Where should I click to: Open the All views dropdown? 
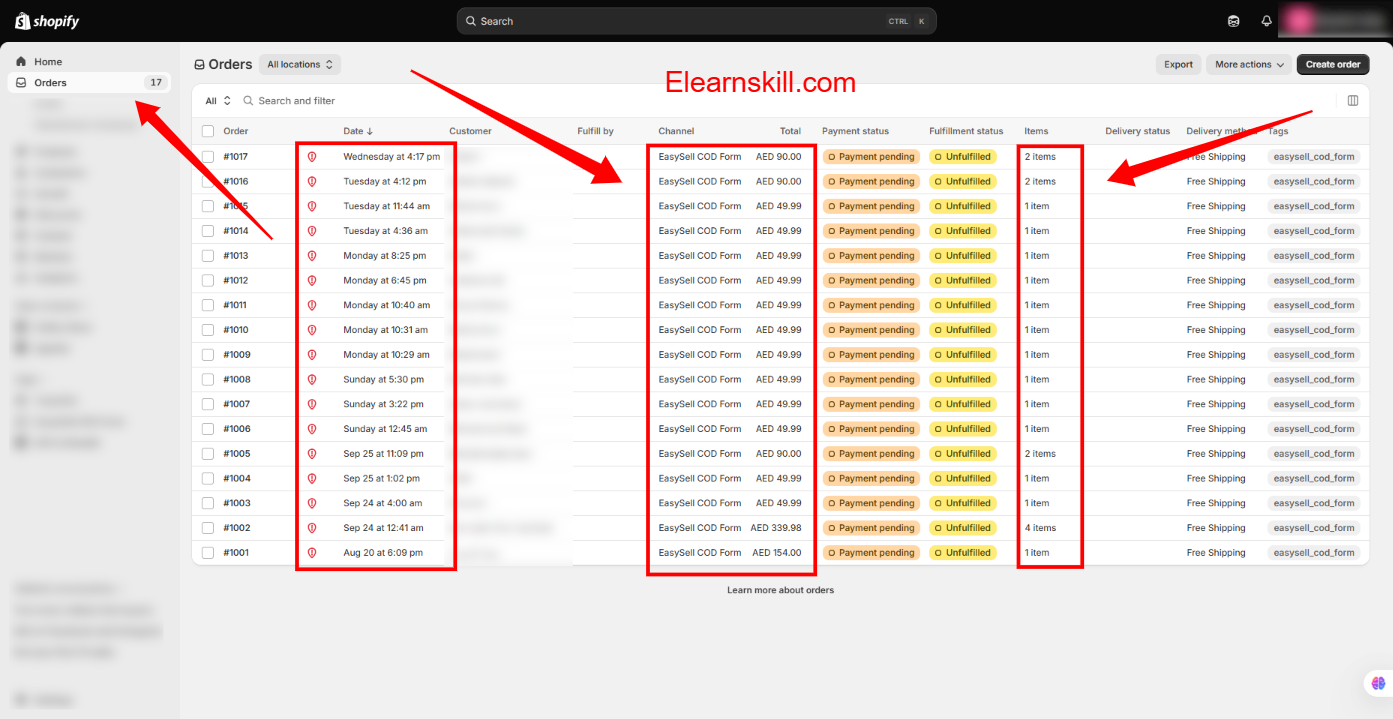[218, 101]
